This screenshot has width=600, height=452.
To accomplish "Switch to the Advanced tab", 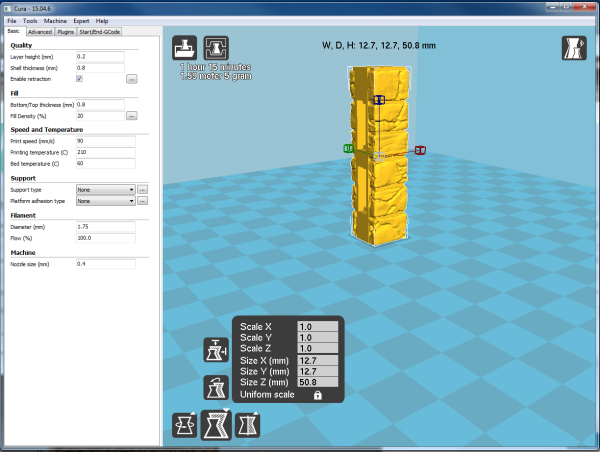I will pyautogui.click(x=40, y=32).
